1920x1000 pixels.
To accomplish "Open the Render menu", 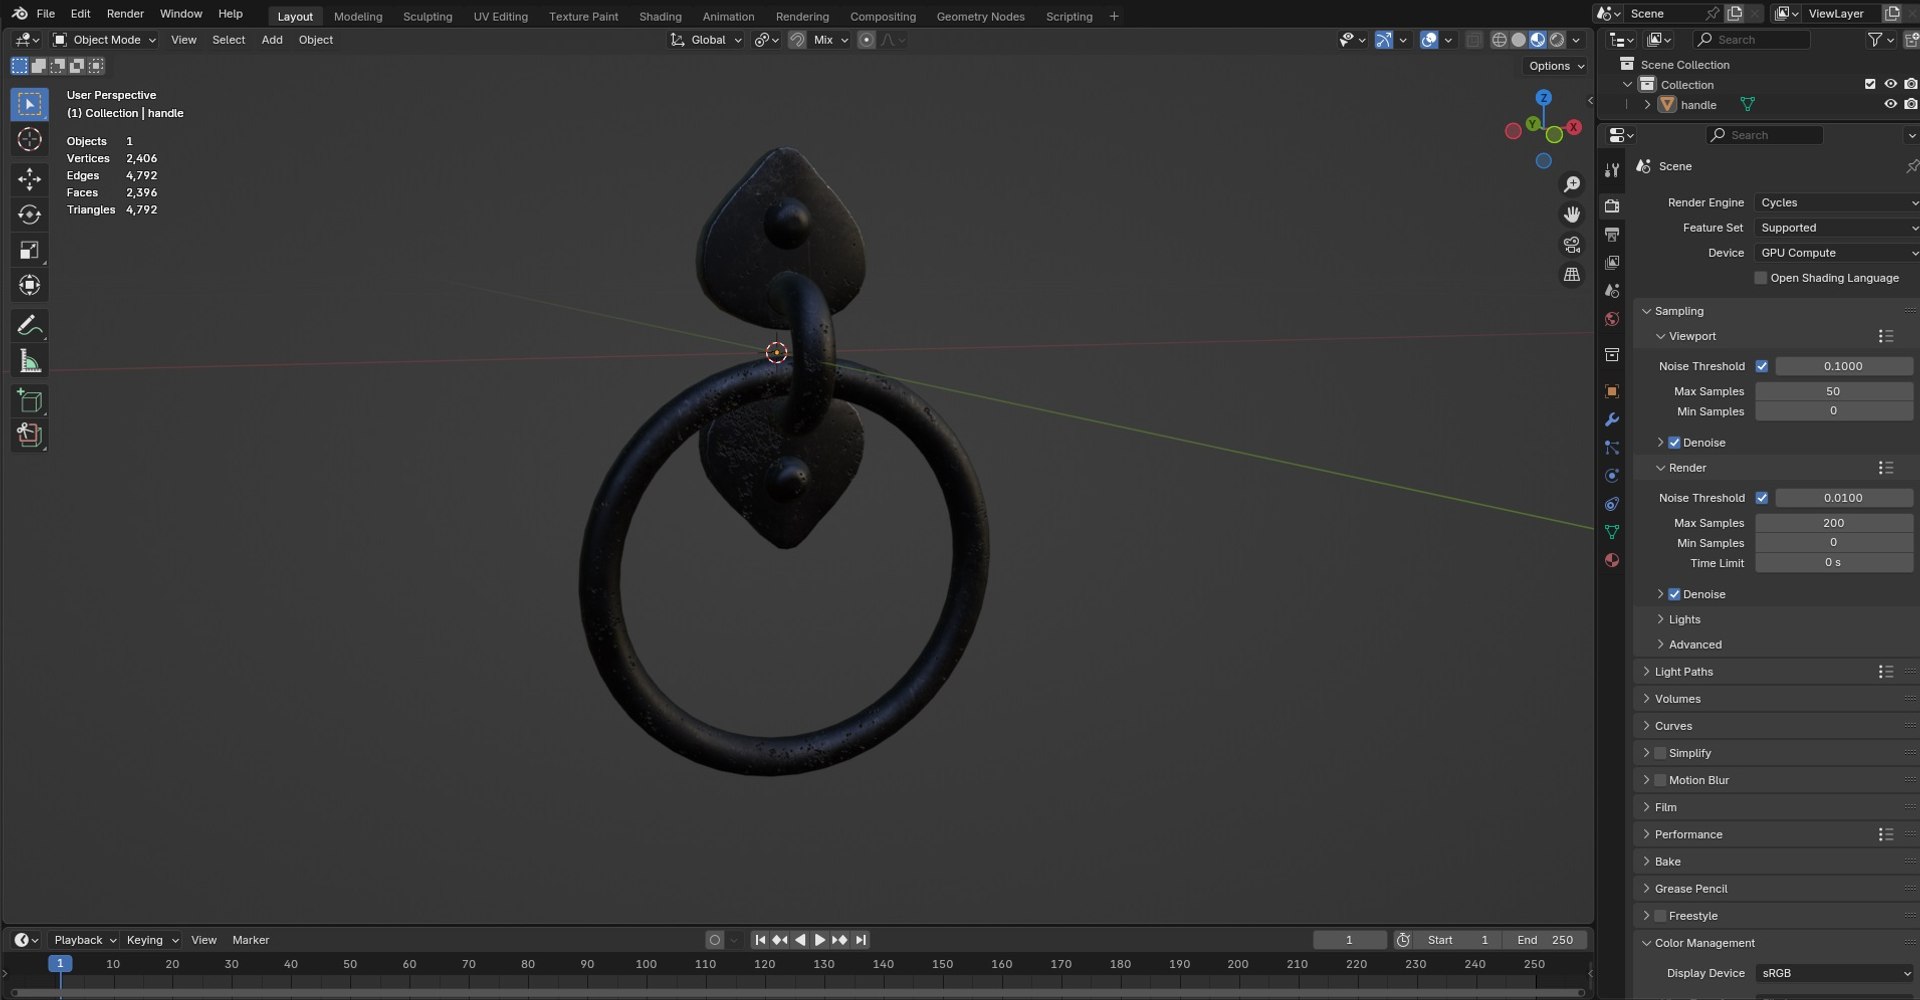I will coord(125,14).
